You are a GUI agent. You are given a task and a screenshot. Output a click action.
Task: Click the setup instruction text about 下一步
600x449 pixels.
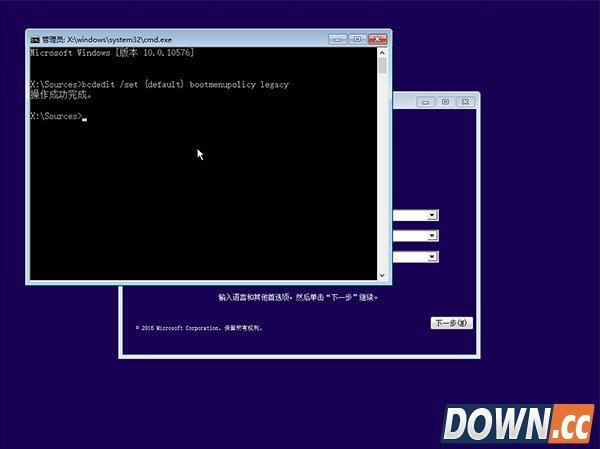click(x=298, y=297)
